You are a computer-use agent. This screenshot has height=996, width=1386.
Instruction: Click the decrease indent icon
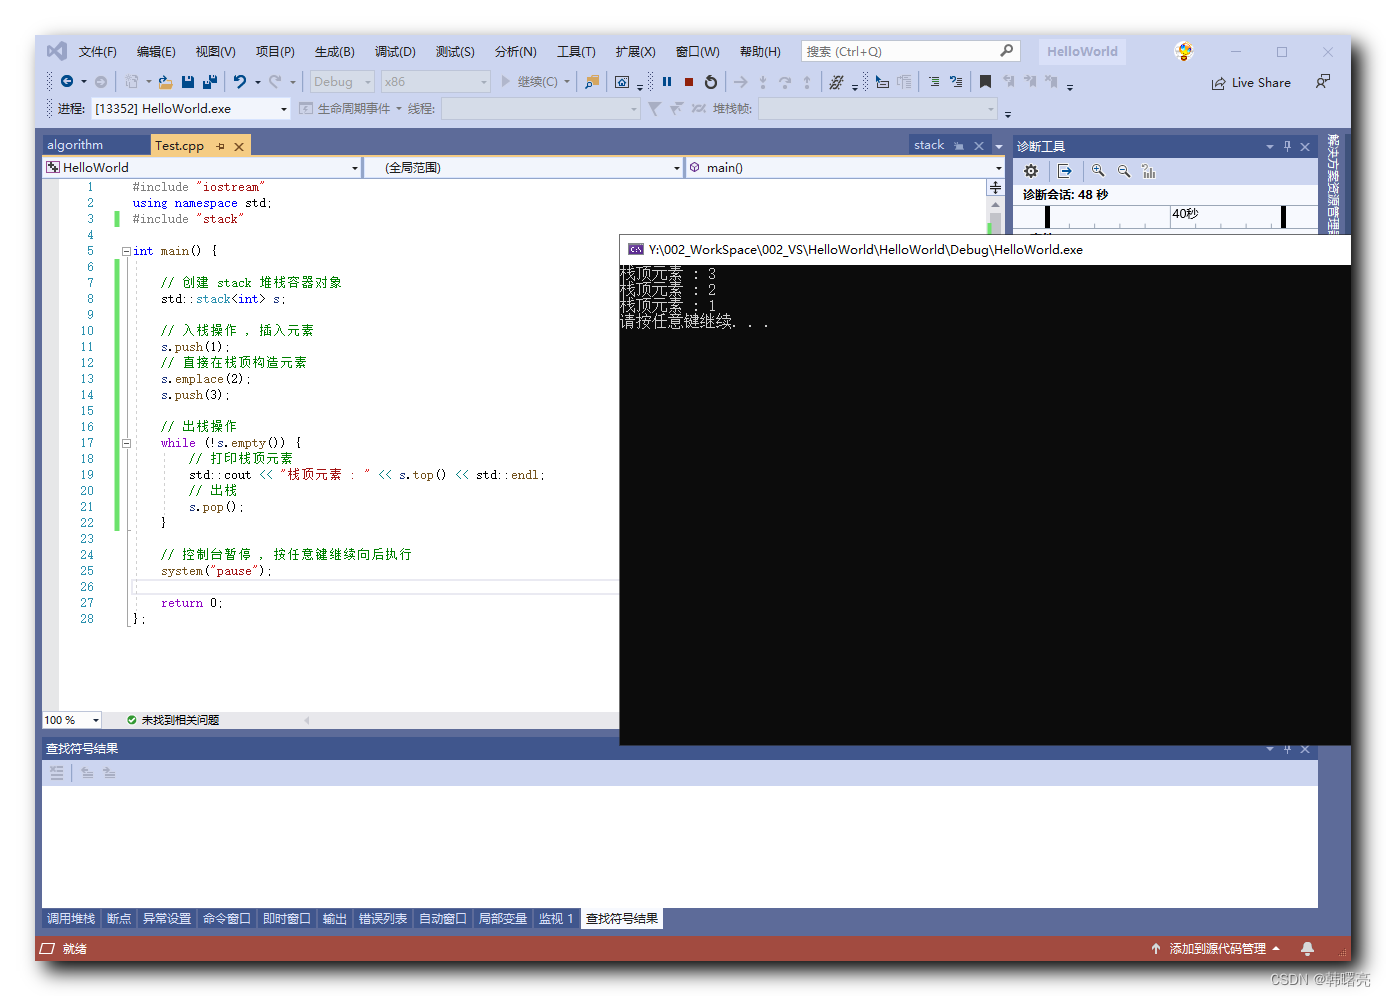[x=934, y=82]
